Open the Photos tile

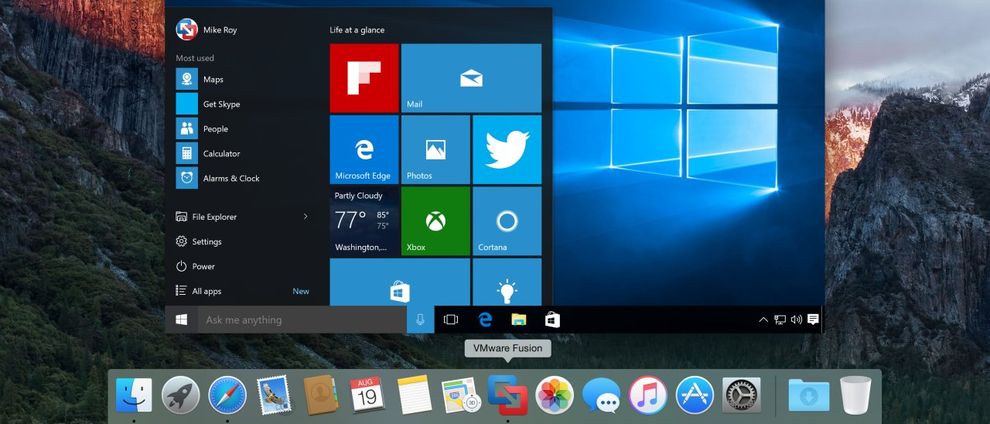point(436,150)
